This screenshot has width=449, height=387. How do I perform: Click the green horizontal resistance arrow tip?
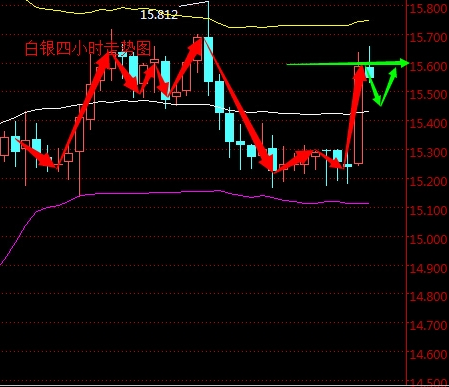coord(404,62)
